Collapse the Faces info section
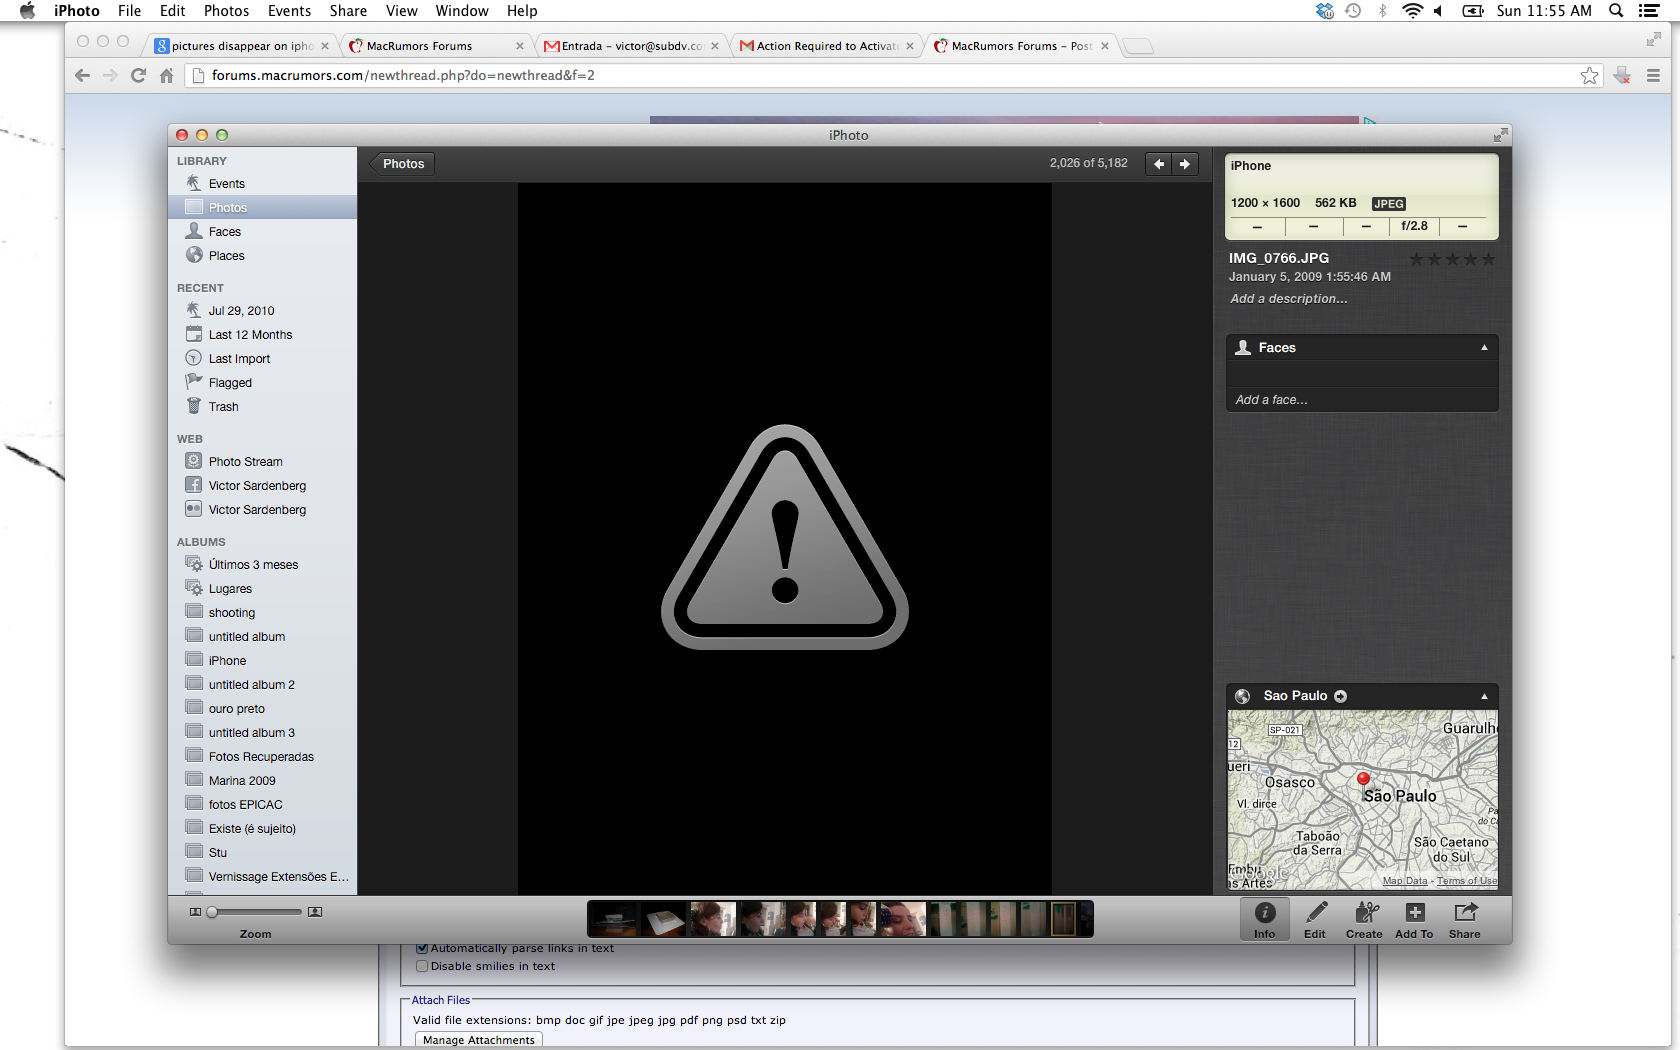This screenshot has height=1050, width=1680. 1484,348
